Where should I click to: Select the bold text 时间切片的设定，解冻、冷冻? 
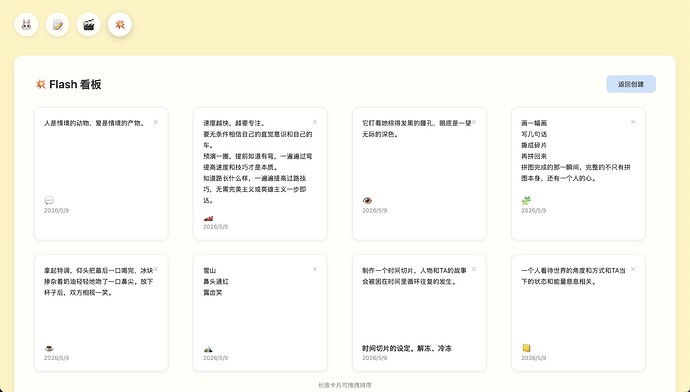click(407, 348)
